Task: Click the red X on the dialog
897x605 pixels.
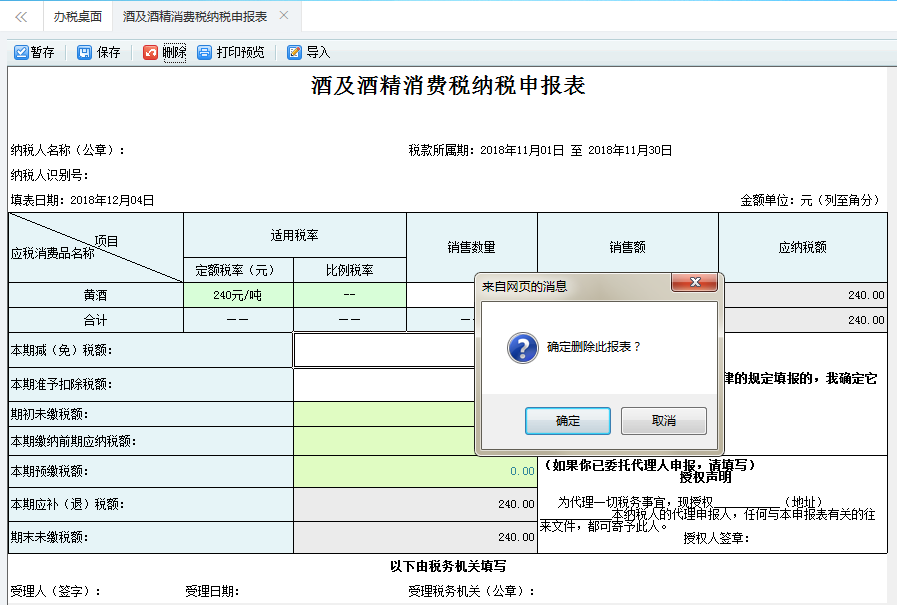Action: (696, 284)
